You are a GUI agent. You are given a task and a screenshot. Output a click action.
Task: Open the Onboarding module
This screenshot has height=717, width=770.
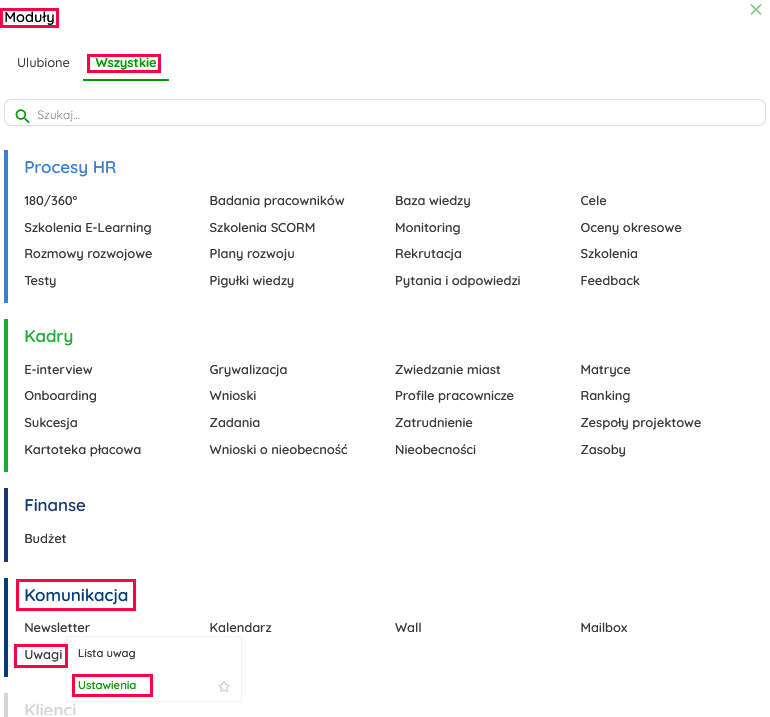click(x=60, y=396)
